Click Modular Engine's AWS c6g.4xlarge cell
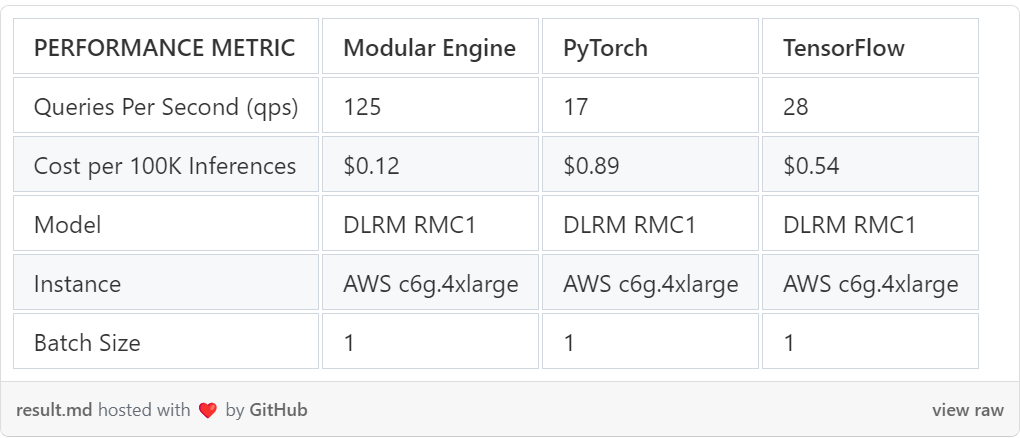Viewport: 1020px width, 438px height. (x=430, y=282)
